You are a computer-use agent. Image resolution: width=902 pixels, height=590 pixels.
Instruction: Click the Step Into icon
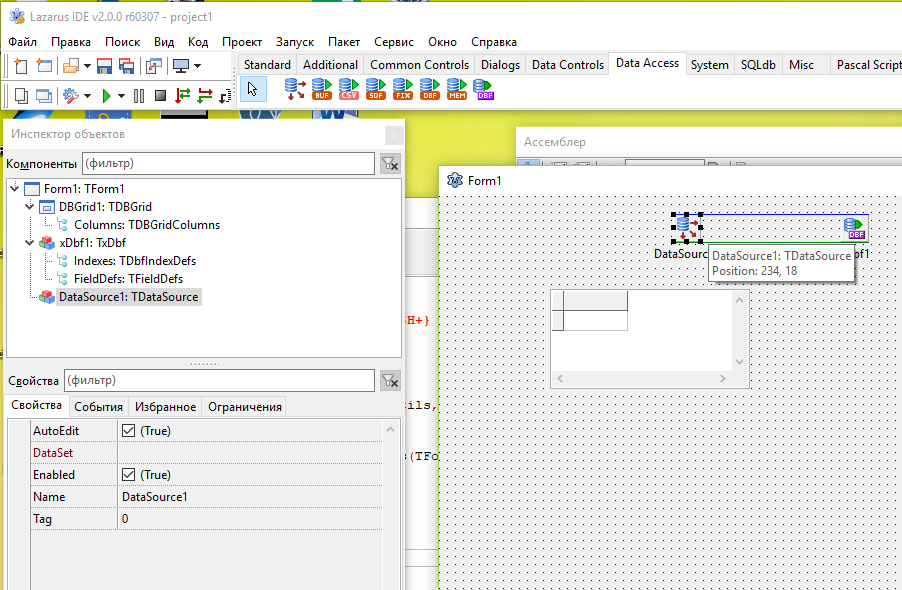[183, 95]
